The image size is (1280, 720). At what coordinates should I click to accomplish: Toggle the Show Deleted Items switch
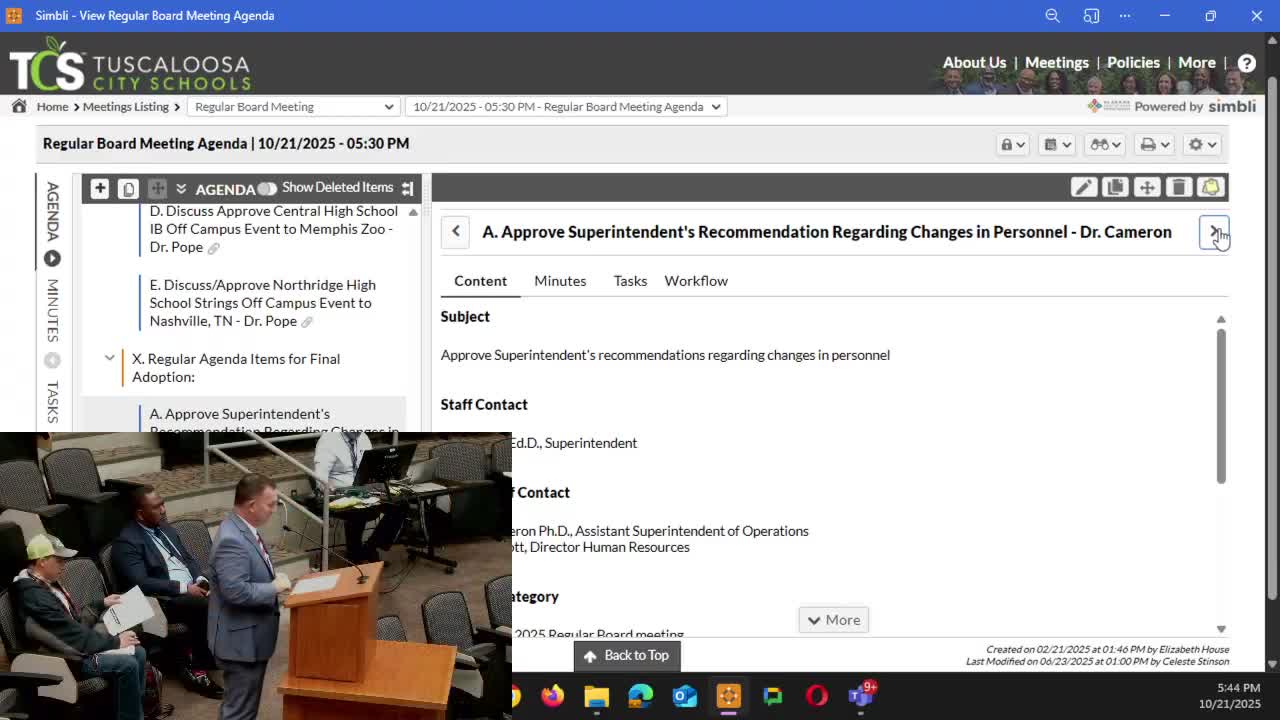[266, 188]
